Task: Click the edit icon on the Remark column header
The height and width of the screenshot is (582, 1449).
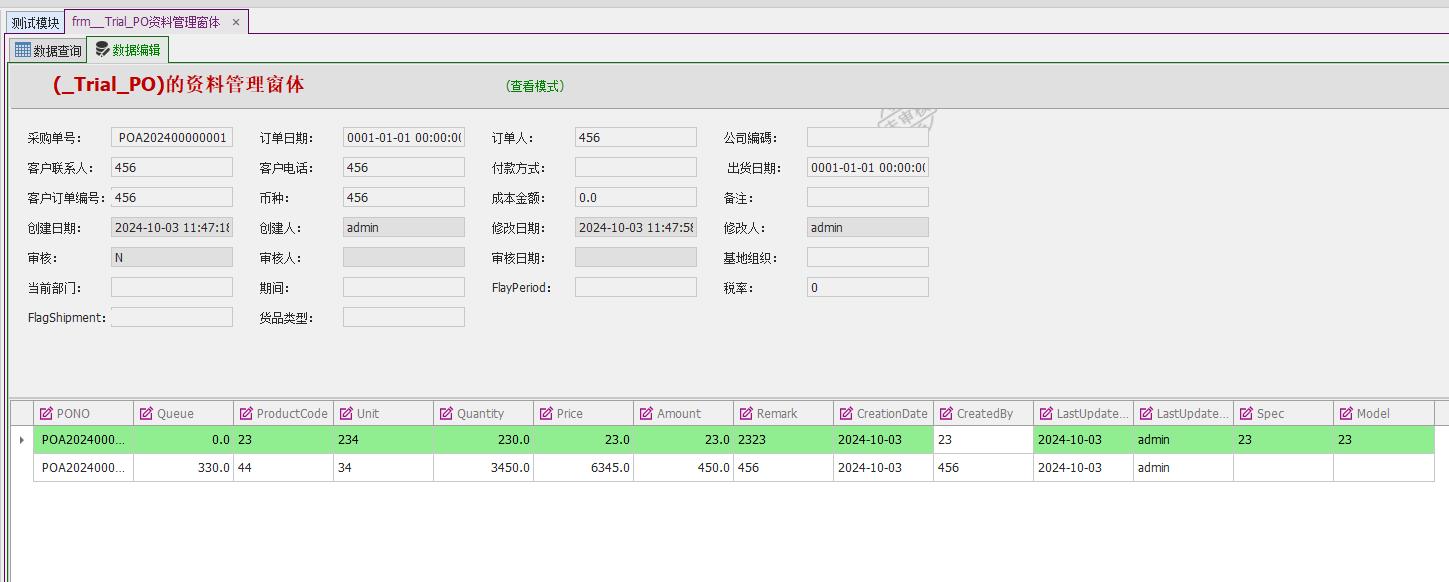Action: coord(746,412)
